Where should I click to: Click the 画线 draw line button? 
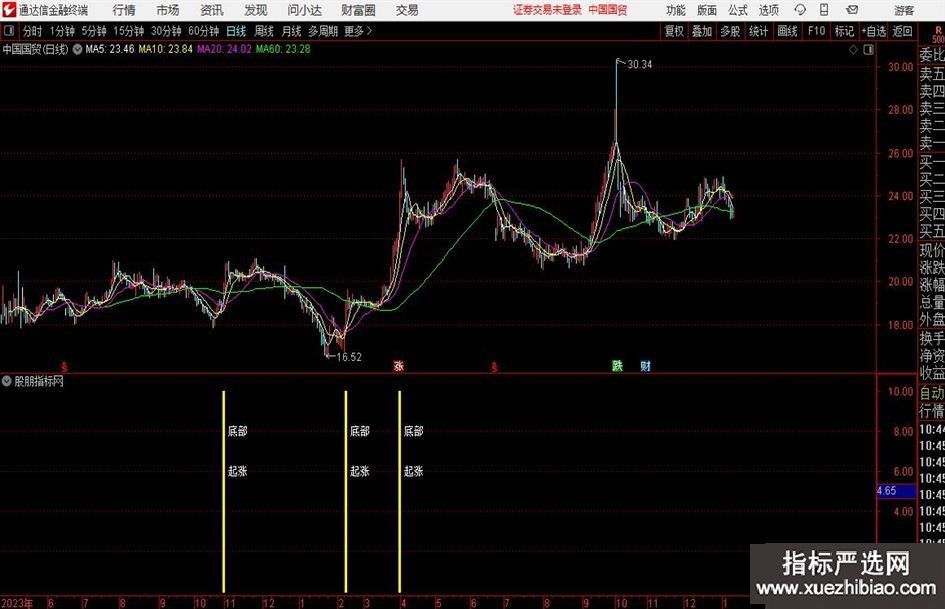point(787,31)
